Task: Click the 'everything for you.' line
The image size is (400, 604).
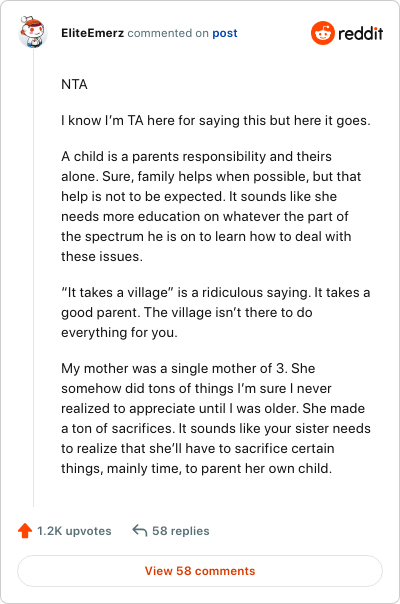Action: tap(119, 332)
